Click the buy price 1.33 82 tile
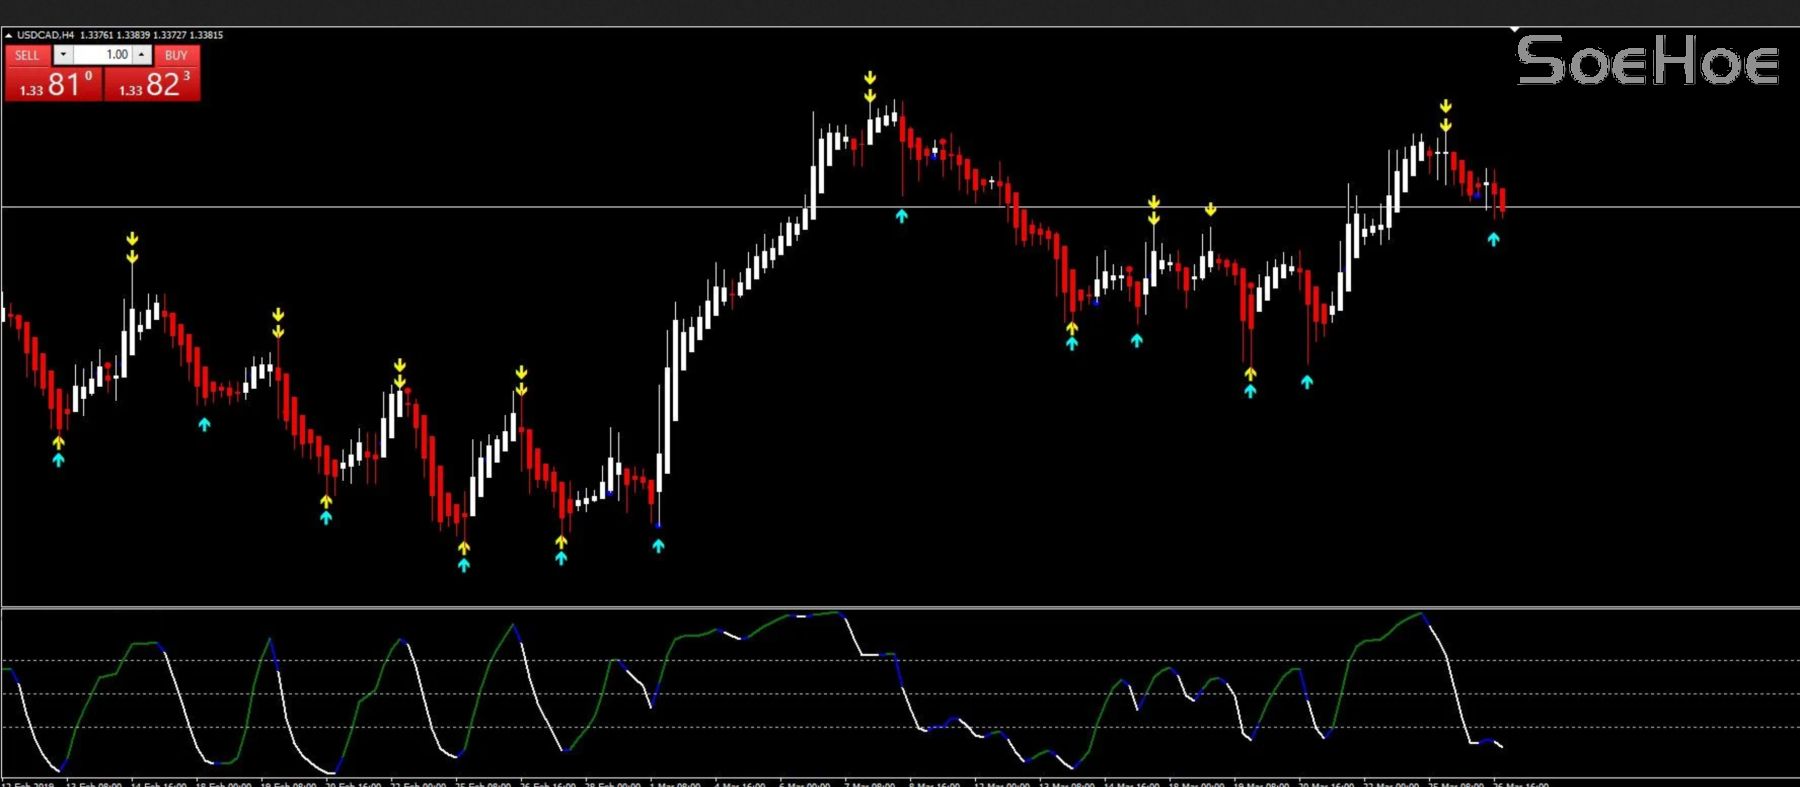The width and height of the screenshot is (1800, 787). (153, 85)
